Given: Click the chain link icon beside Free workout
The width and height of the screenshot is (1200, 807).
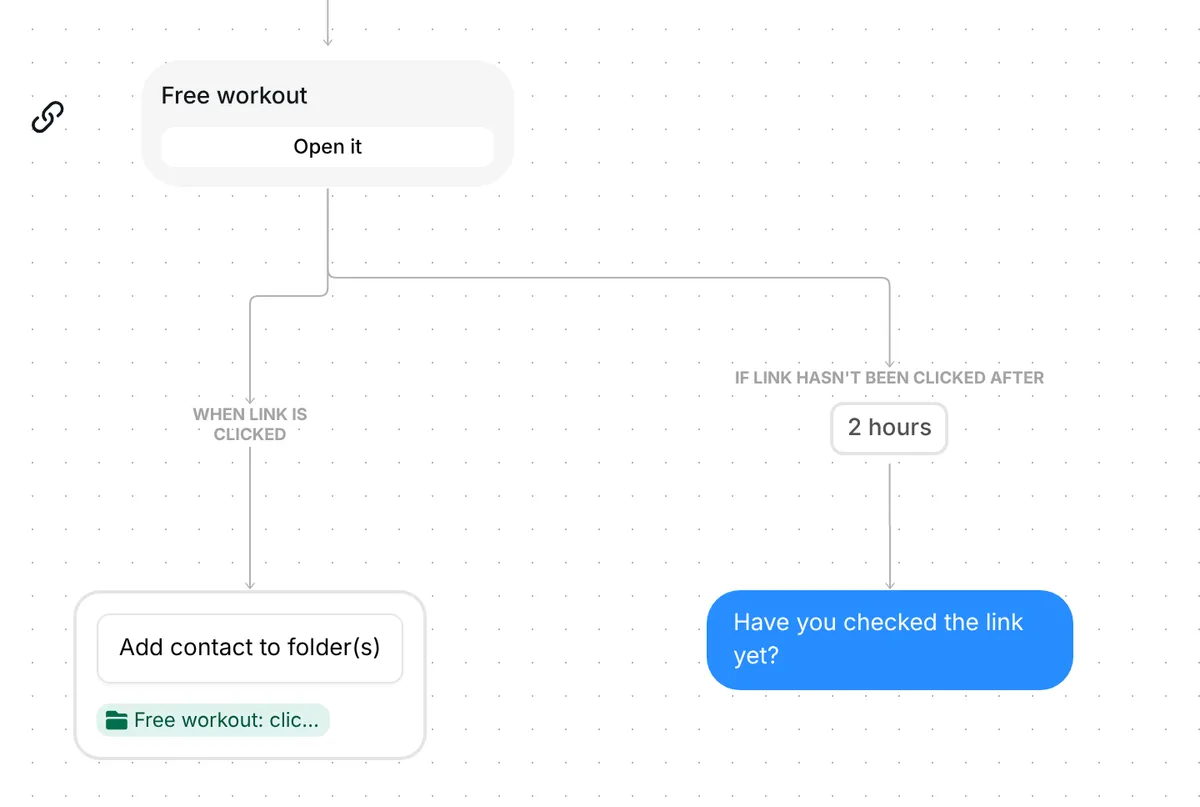Looking at the screenshot, I should click(48, 117).
